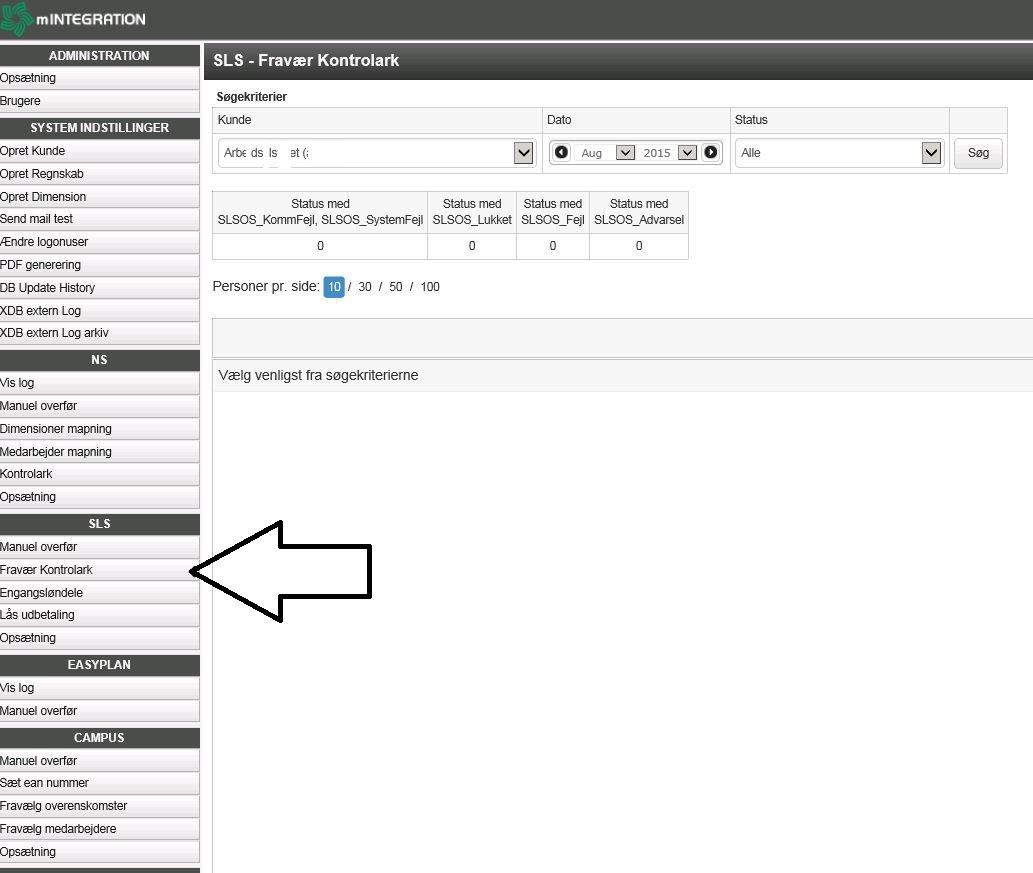Select 10 persons per page

point(334,287)
